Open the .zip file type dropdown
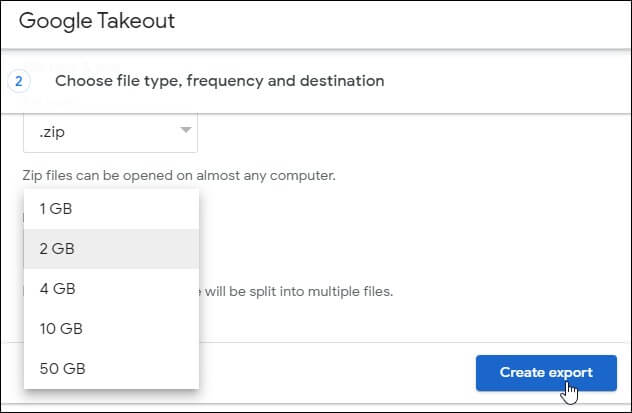 [110, 132]
